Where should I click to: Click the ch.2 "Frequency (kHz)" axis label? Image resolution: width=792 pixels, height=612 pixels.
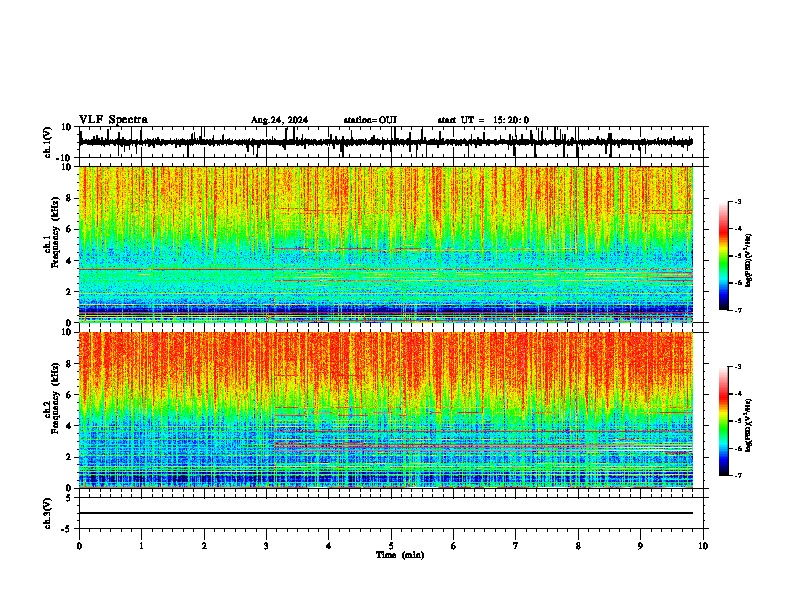point(55,397)
